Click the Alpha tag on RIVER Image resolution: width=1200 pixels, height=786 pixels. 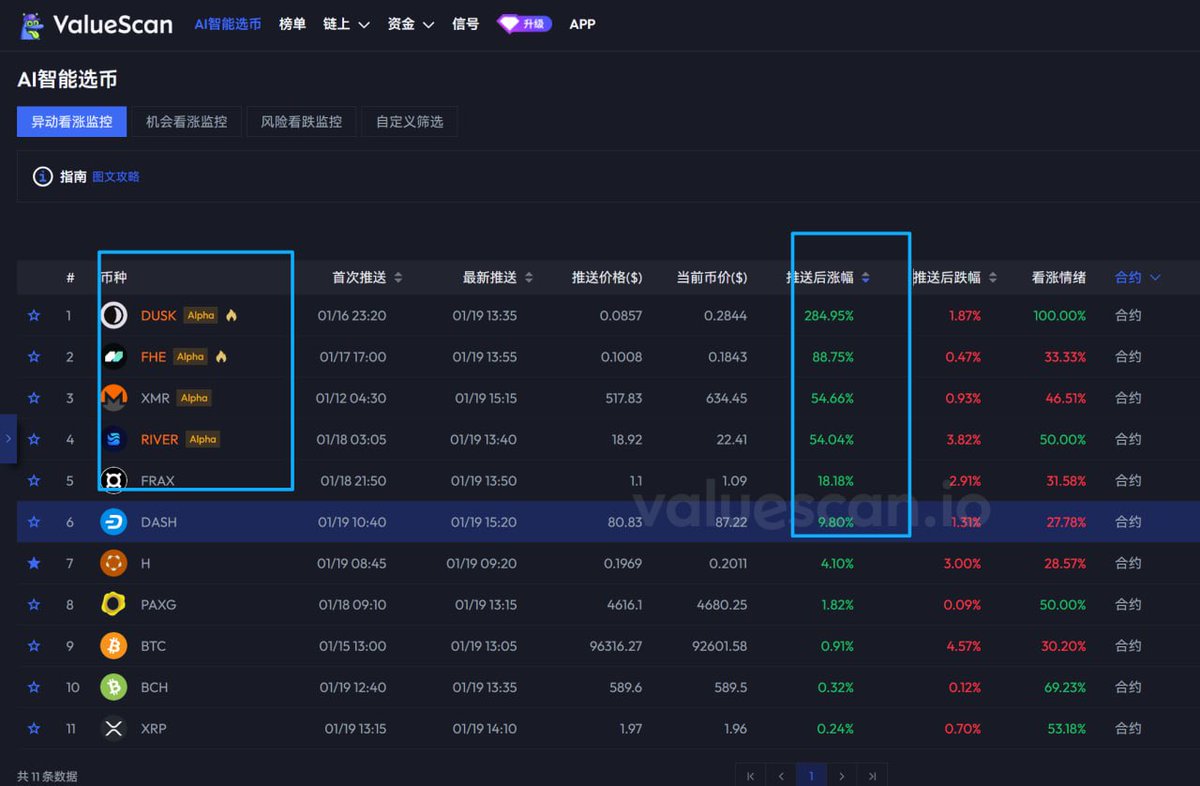coord(202,439)
